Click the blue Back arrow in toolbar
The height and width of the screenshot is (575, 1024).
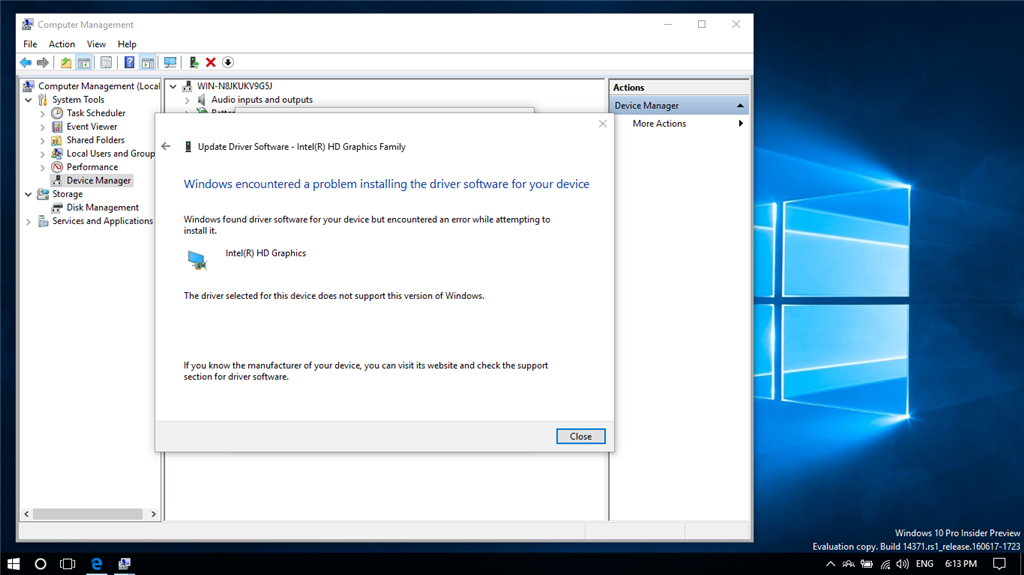tap(25, 63)
